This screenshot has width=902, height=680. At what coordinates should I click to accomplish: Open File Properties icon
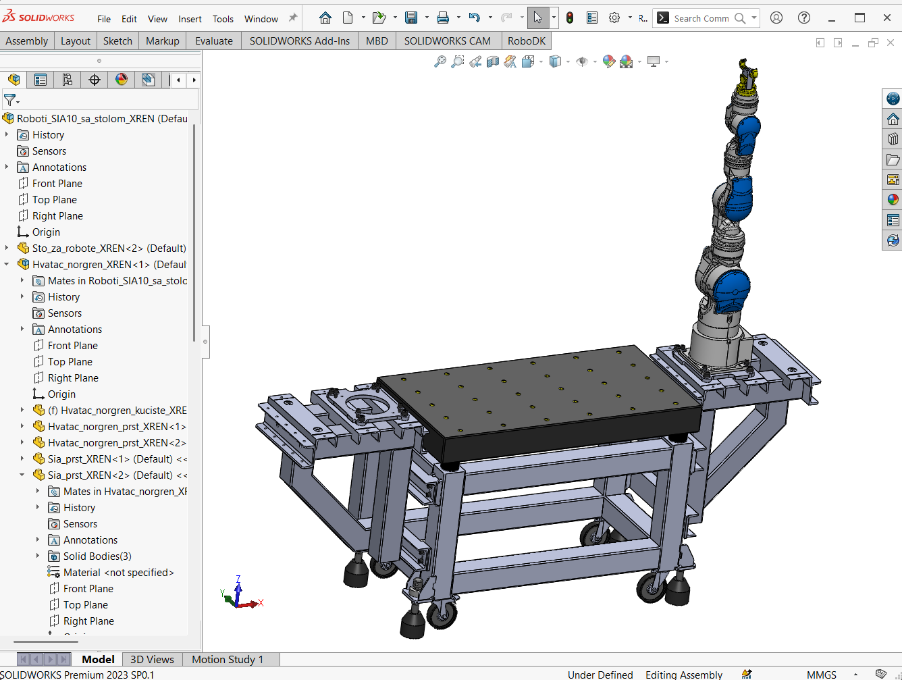pos(592,18)
